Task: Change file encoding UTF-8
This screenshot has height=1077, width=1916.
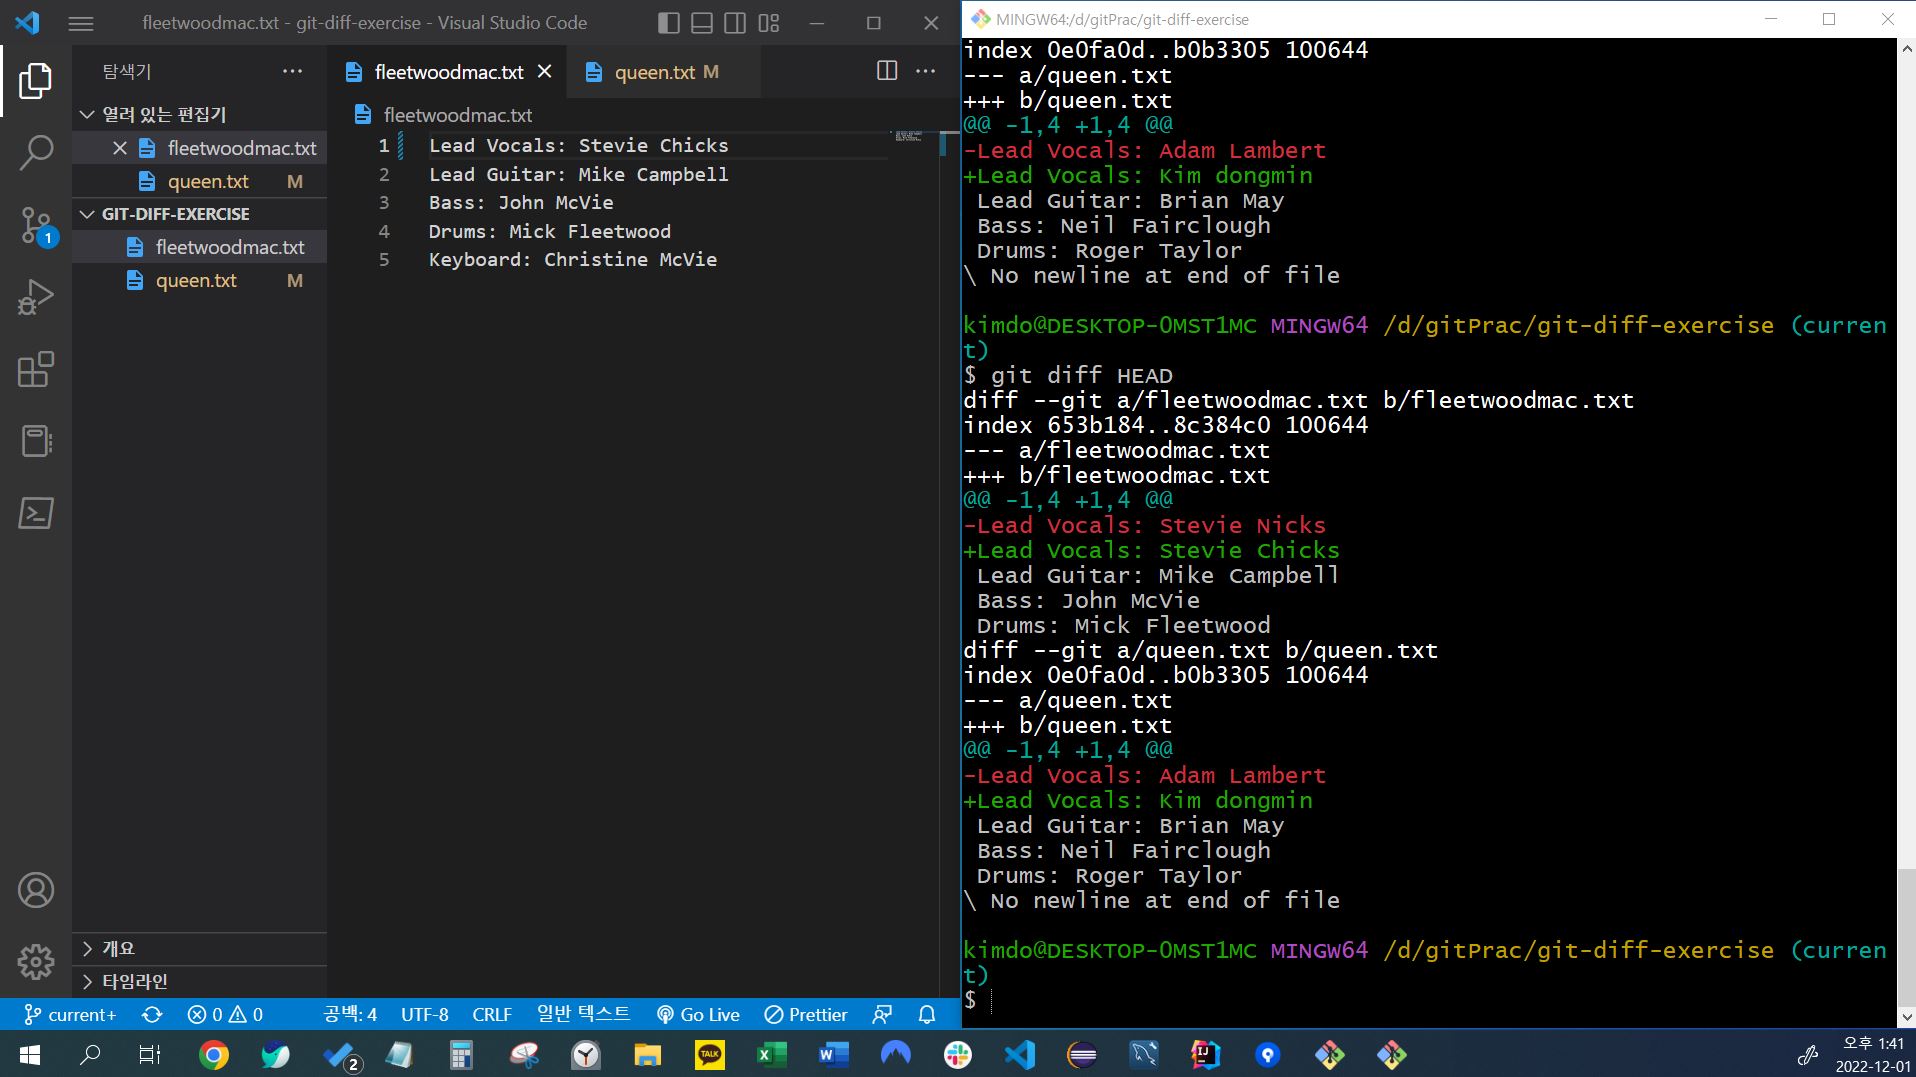Action: click(x=424, y=1014)
